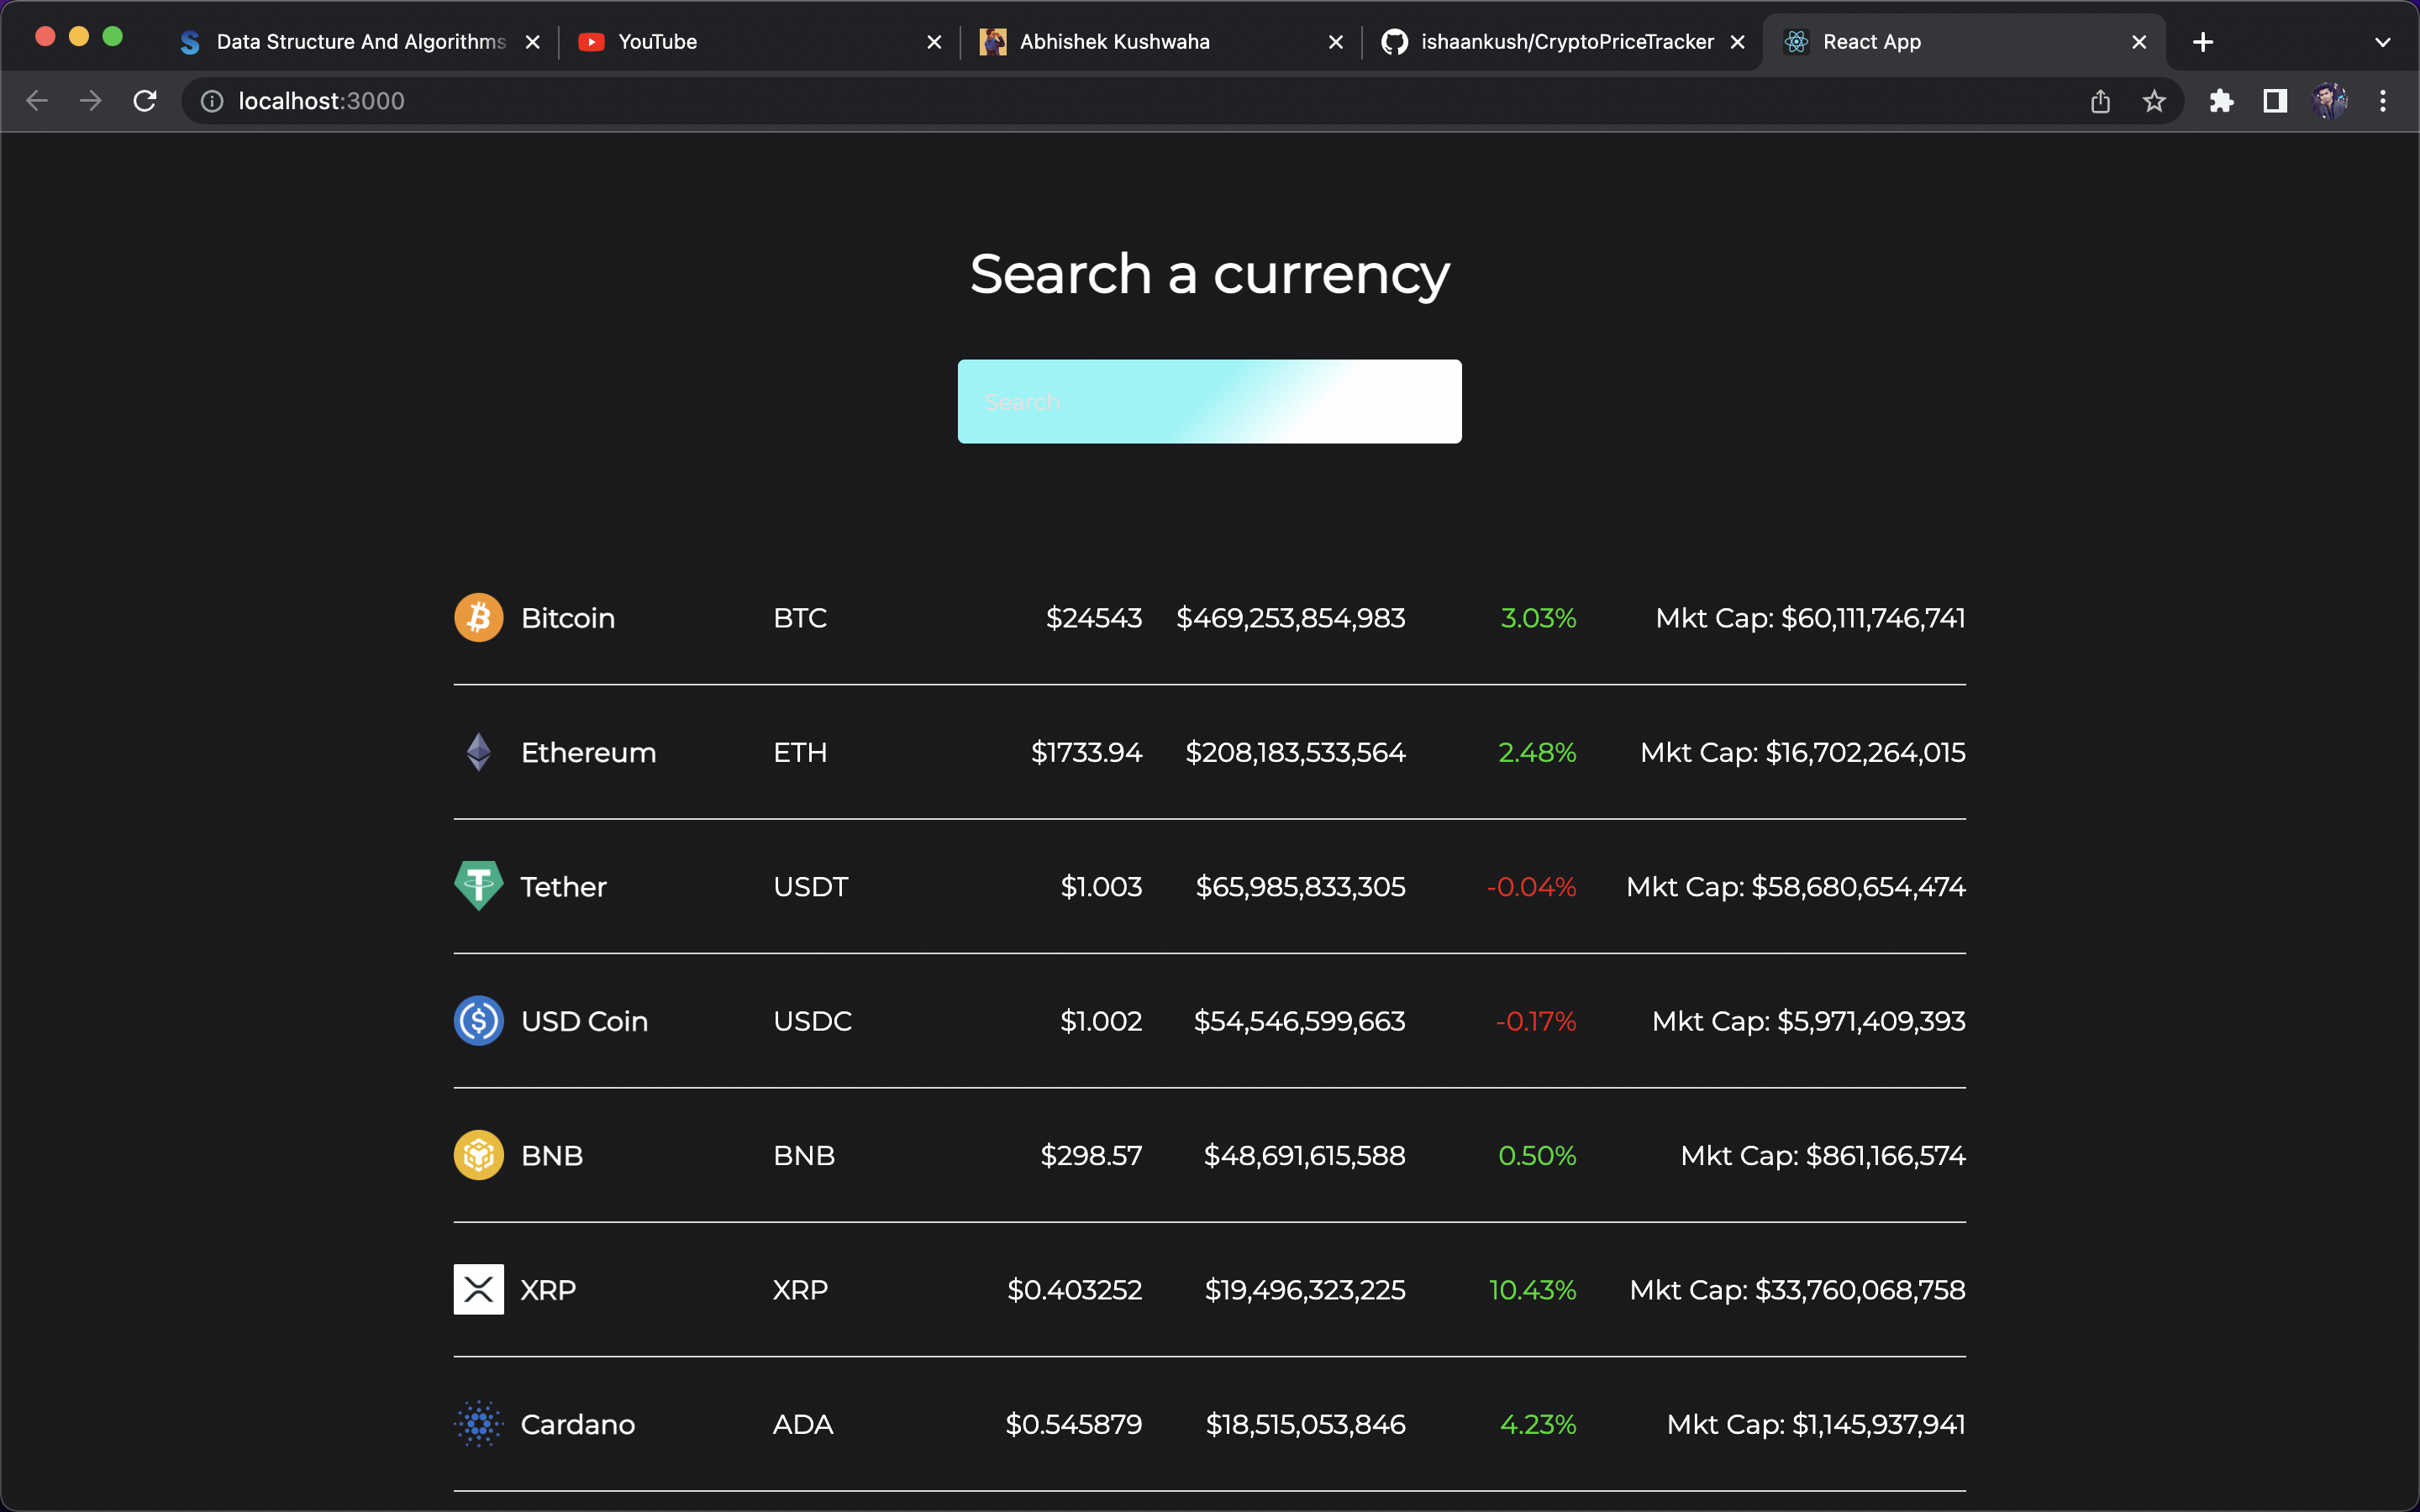Click the ETH symbol
This screenshot has height=1512, width=2420.
(800, 752)
